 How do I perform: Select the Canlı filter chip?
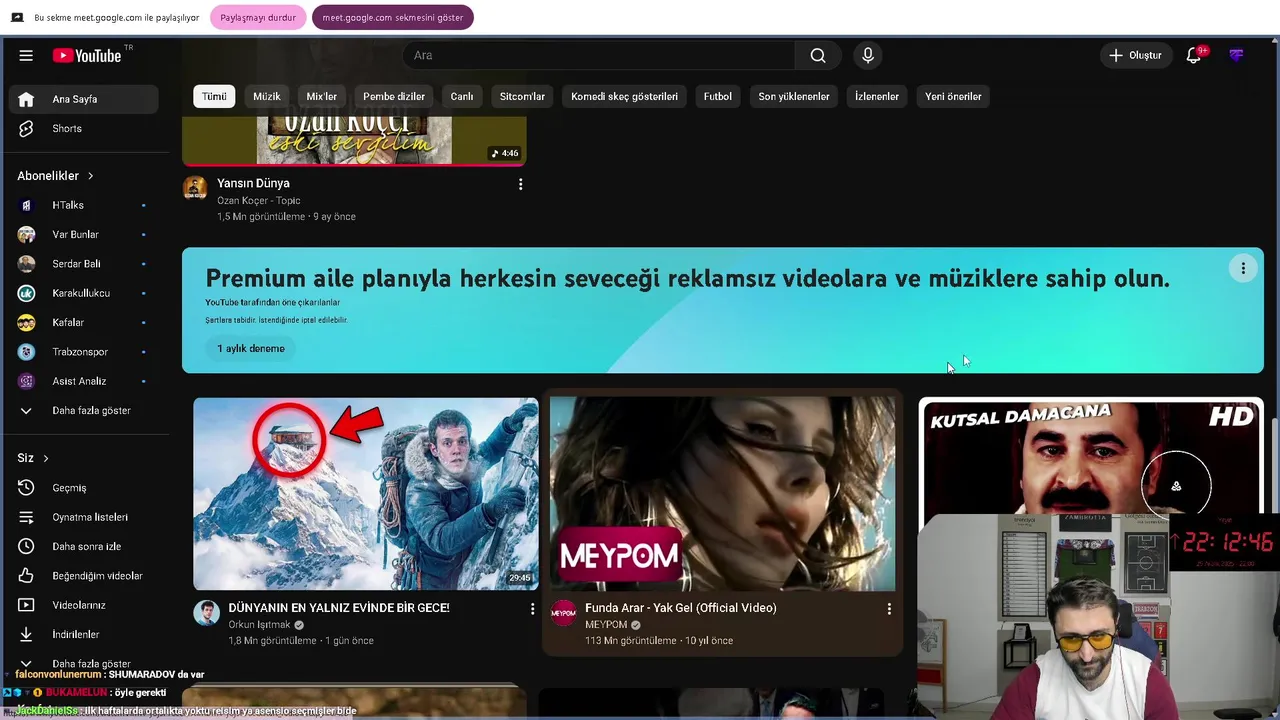tap(462, 97)
